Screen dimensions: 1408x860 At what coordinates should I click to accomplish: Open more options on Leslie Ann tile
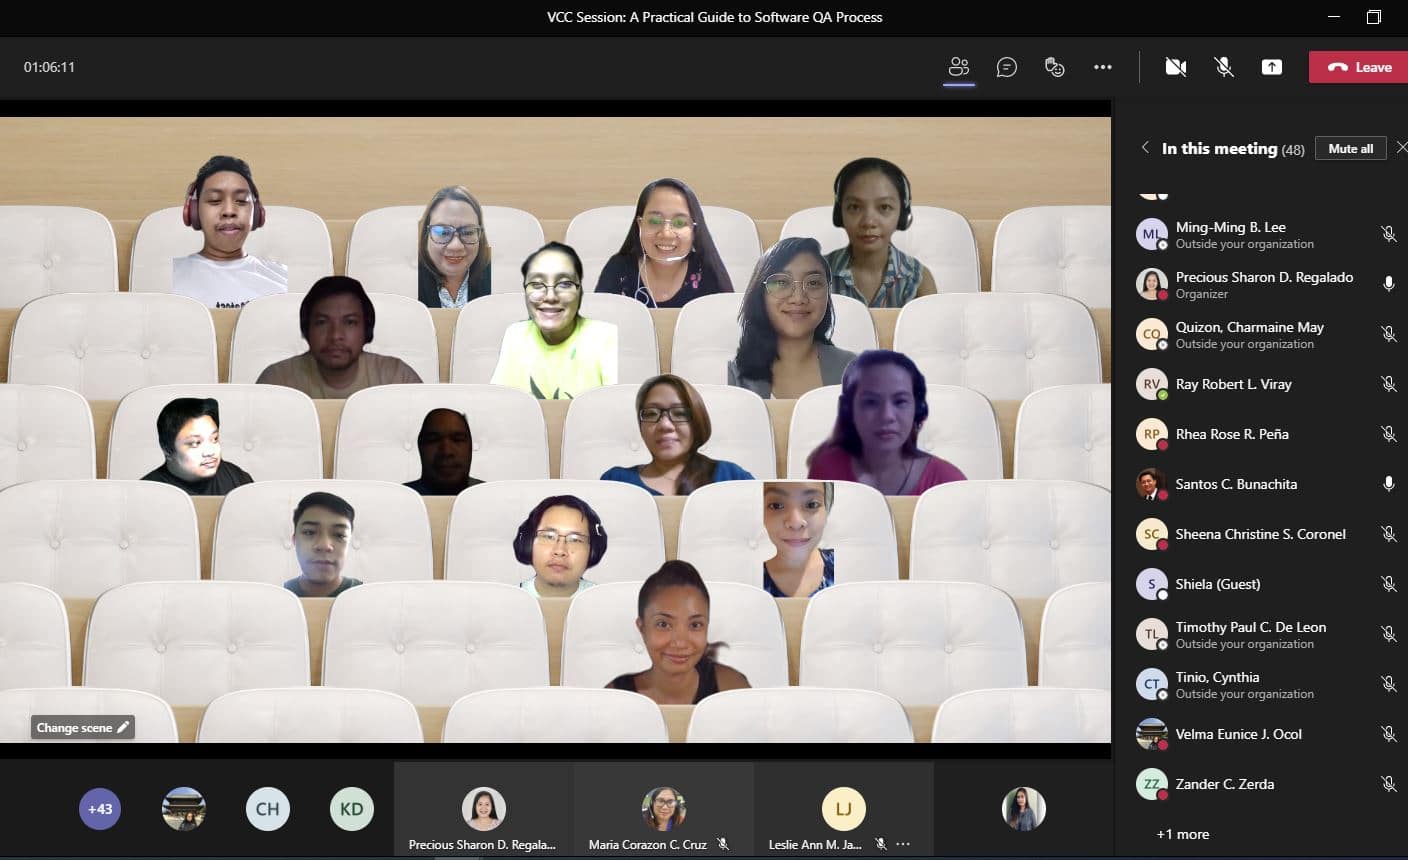(903, 844)
